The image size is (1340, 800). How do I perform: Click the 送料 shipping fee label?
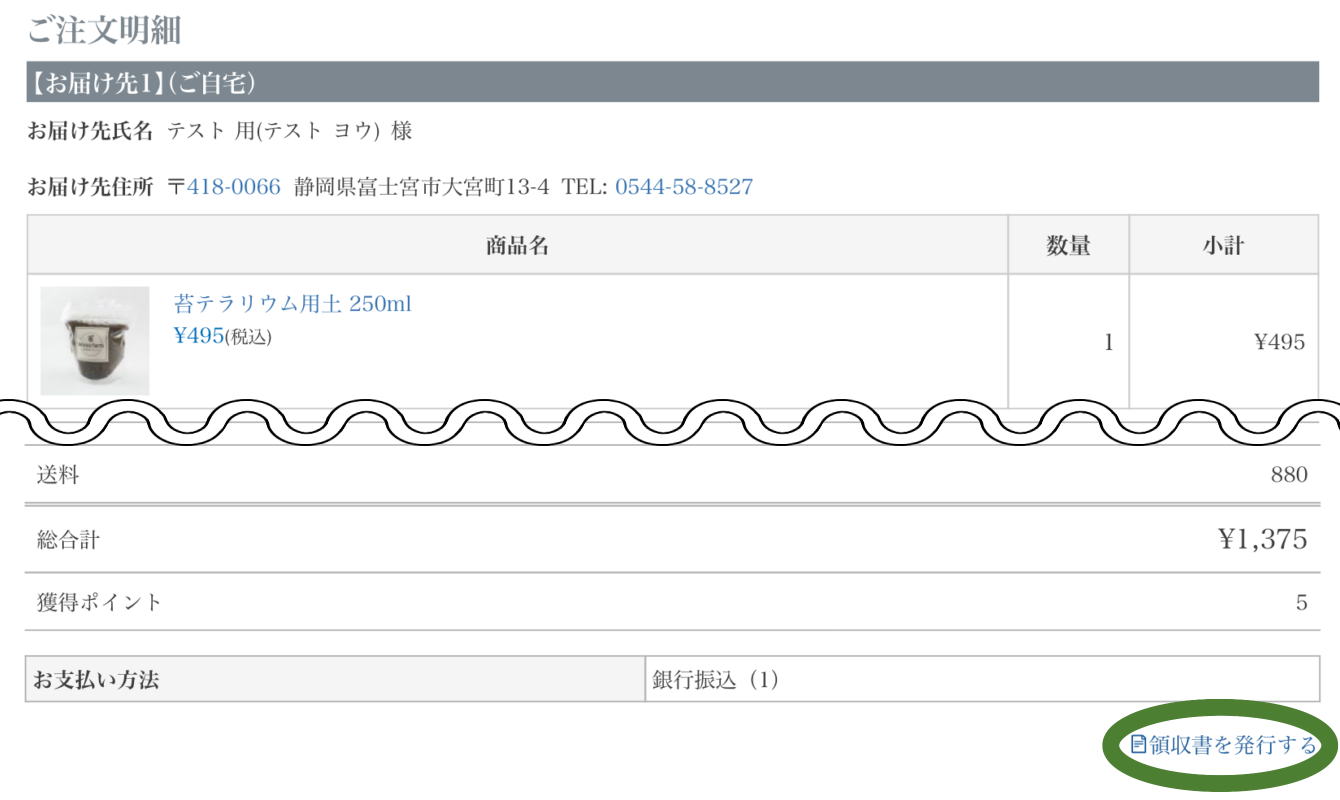pos(58,475)
